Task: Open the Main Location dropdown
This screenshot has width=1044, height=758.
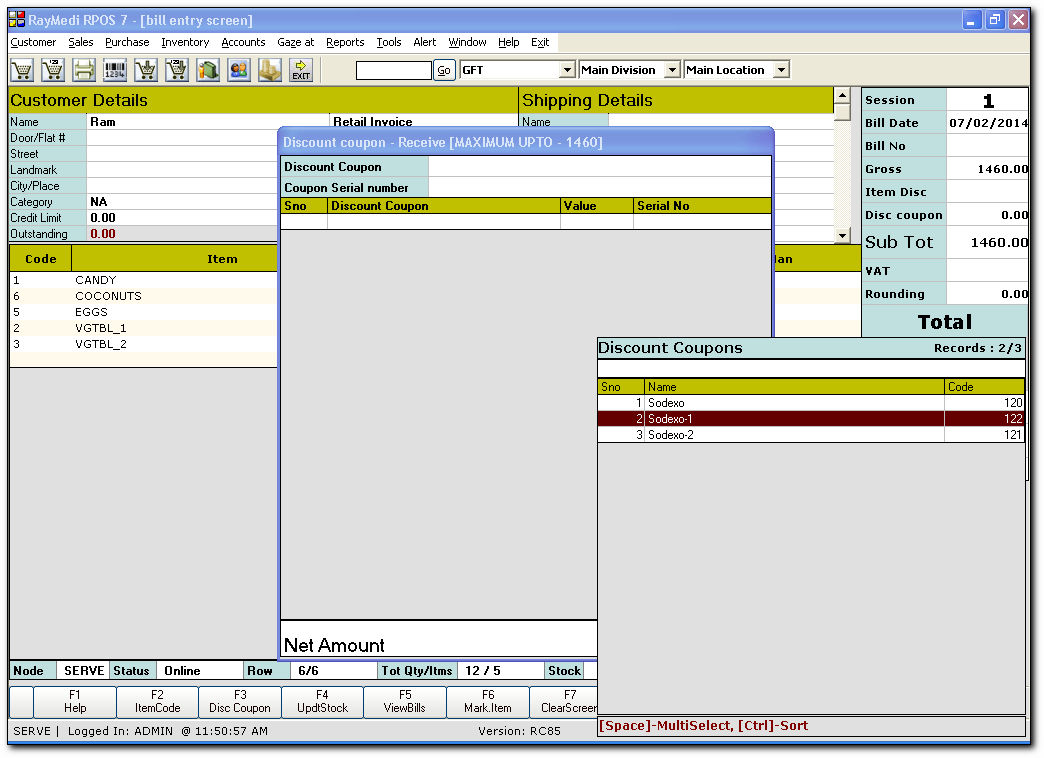Action: (x=781, y=70)
